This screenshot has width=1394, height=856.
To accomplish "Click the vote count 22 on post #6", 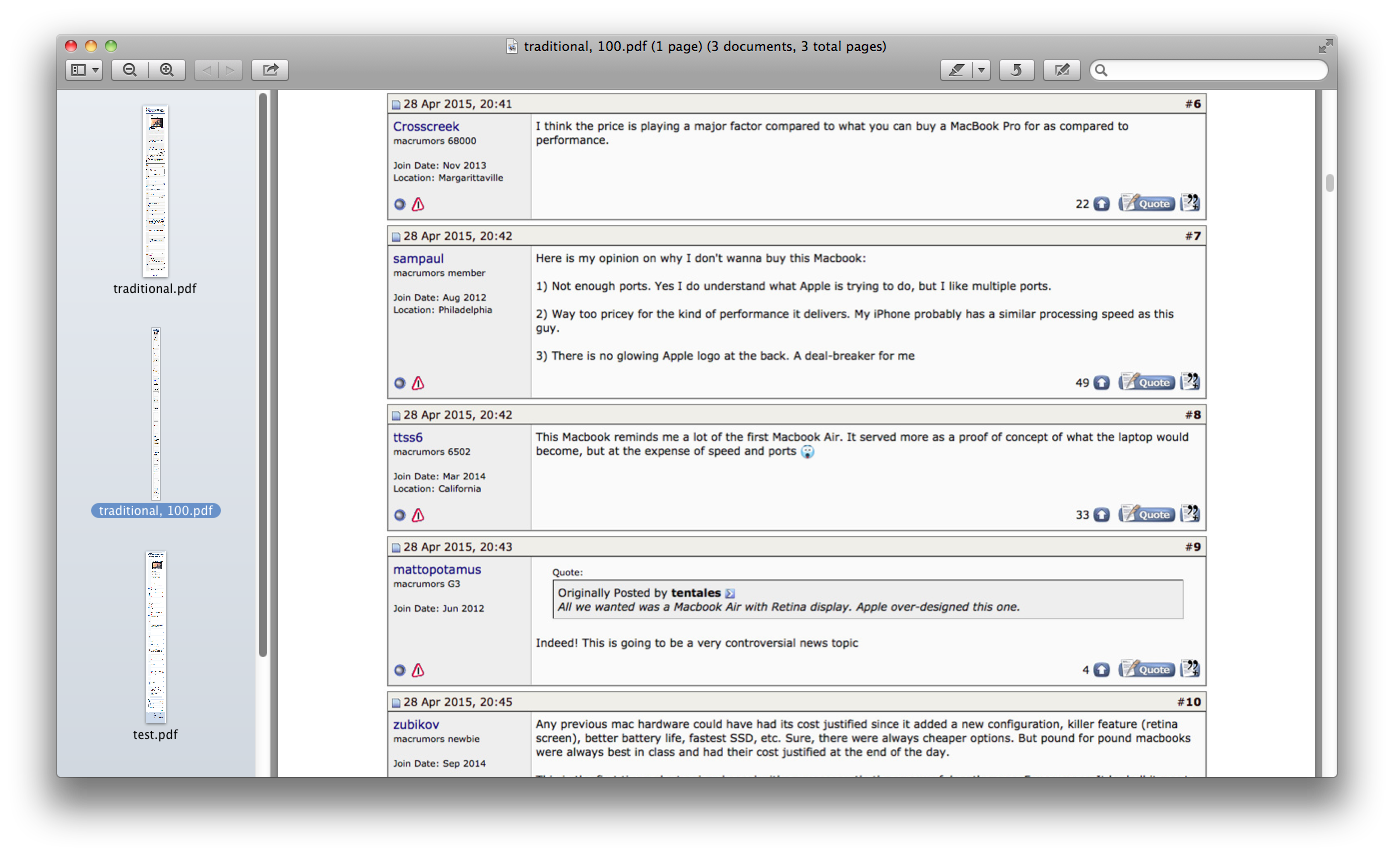I will [1082, 204].
